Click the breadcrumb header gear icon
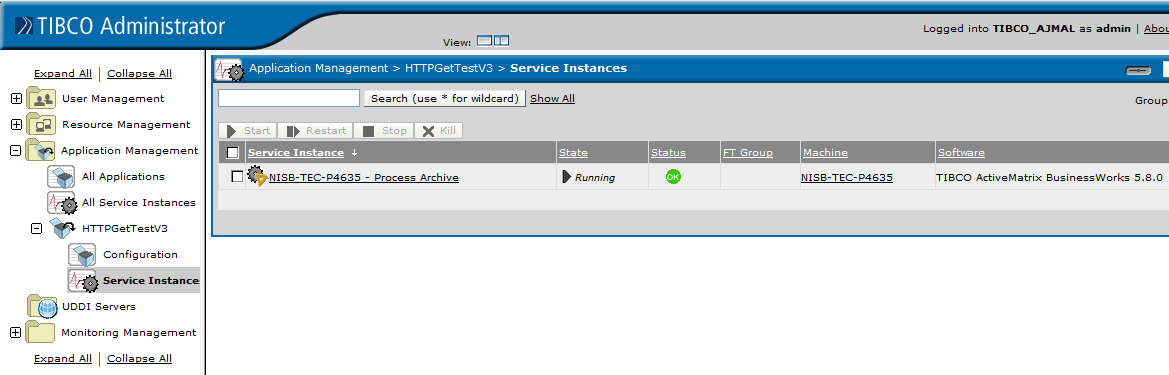Image resolution: width=1169 pixels, height=375 pixels. [229, 69]
